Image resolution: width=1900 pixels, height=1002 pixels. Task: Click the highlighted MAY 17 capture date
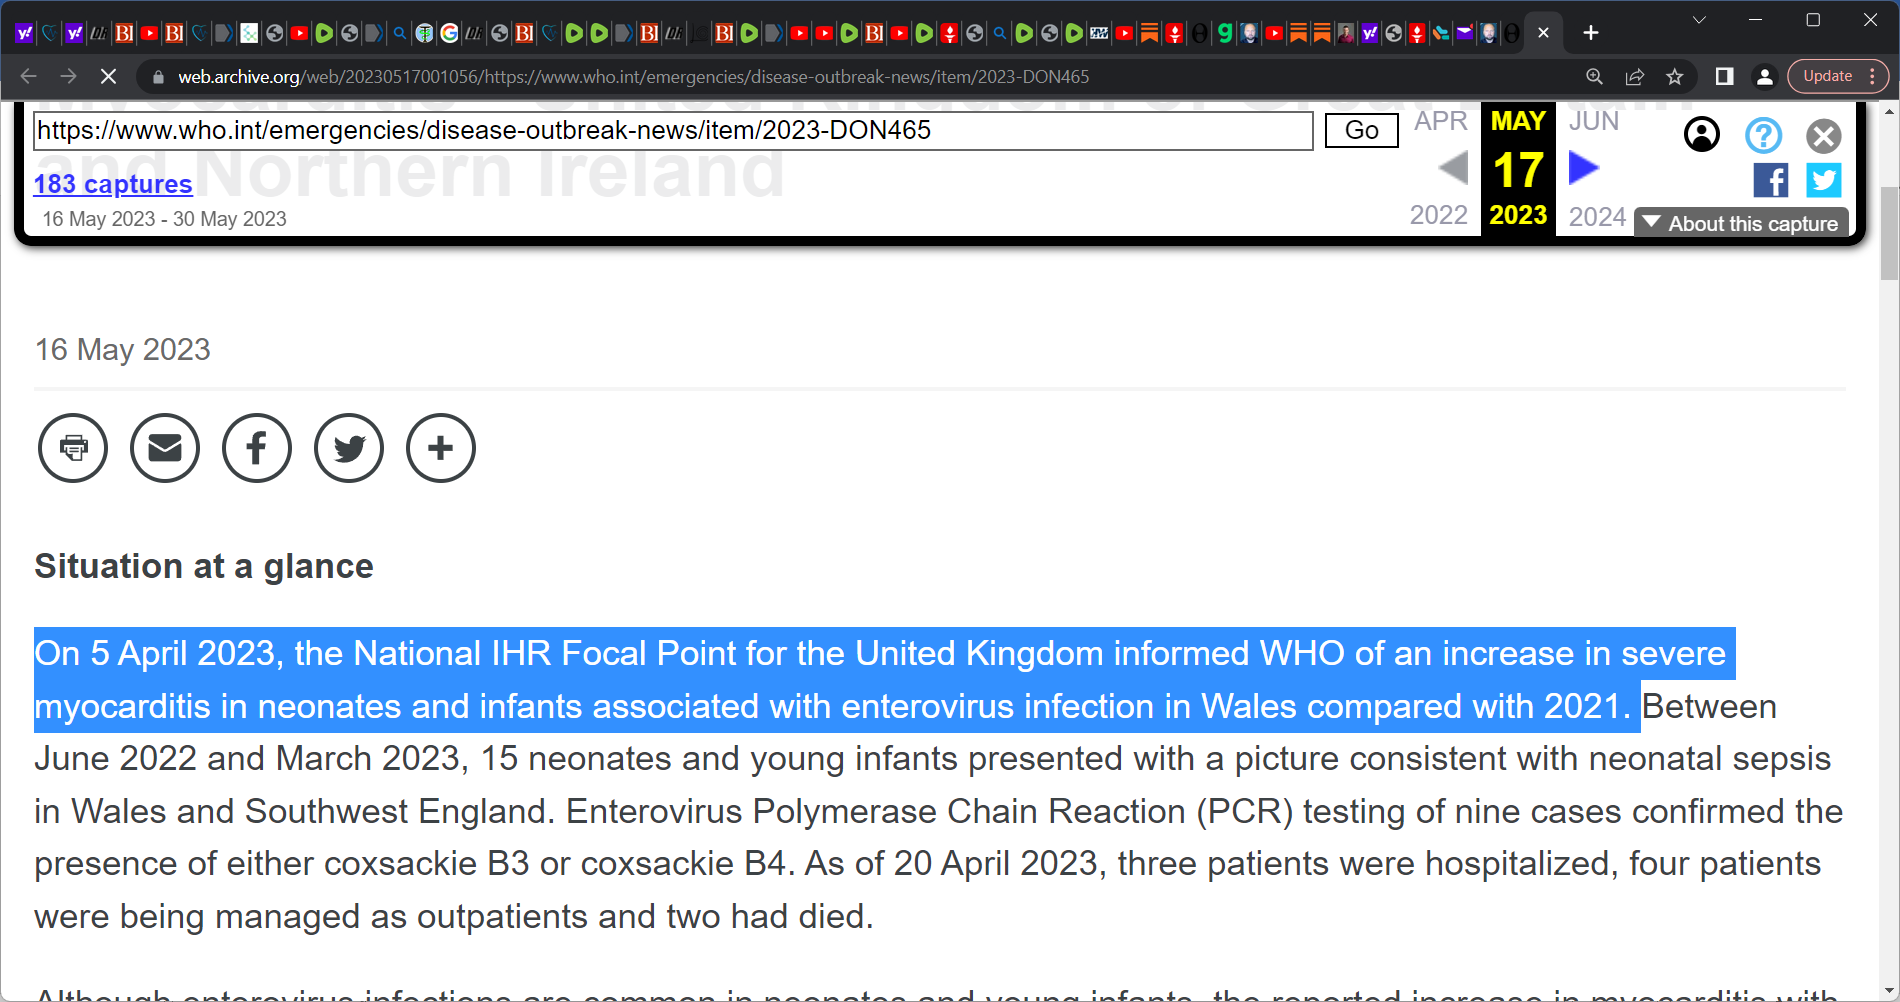click(x=1518, y=168)
